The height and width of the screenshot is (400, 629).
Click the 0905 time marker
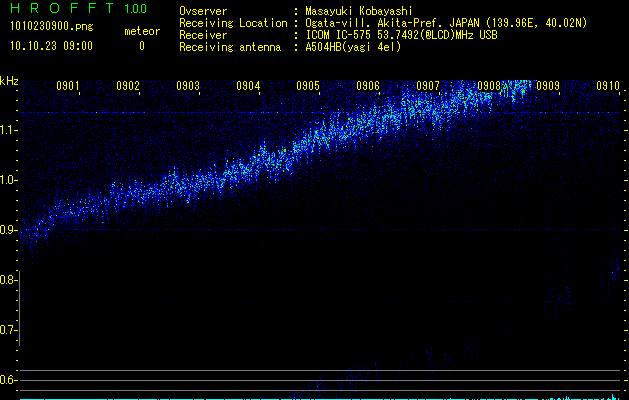tap(308, 86)
